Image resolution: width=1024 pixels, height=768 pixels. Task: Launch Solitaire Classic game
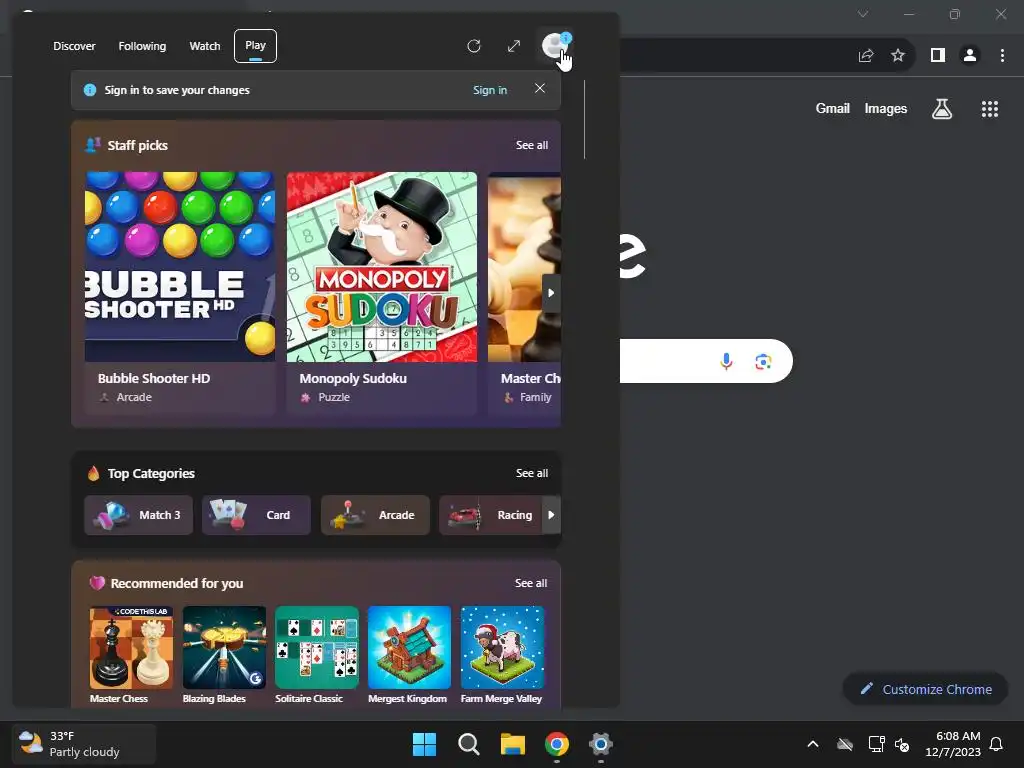[x=317, y=655]
